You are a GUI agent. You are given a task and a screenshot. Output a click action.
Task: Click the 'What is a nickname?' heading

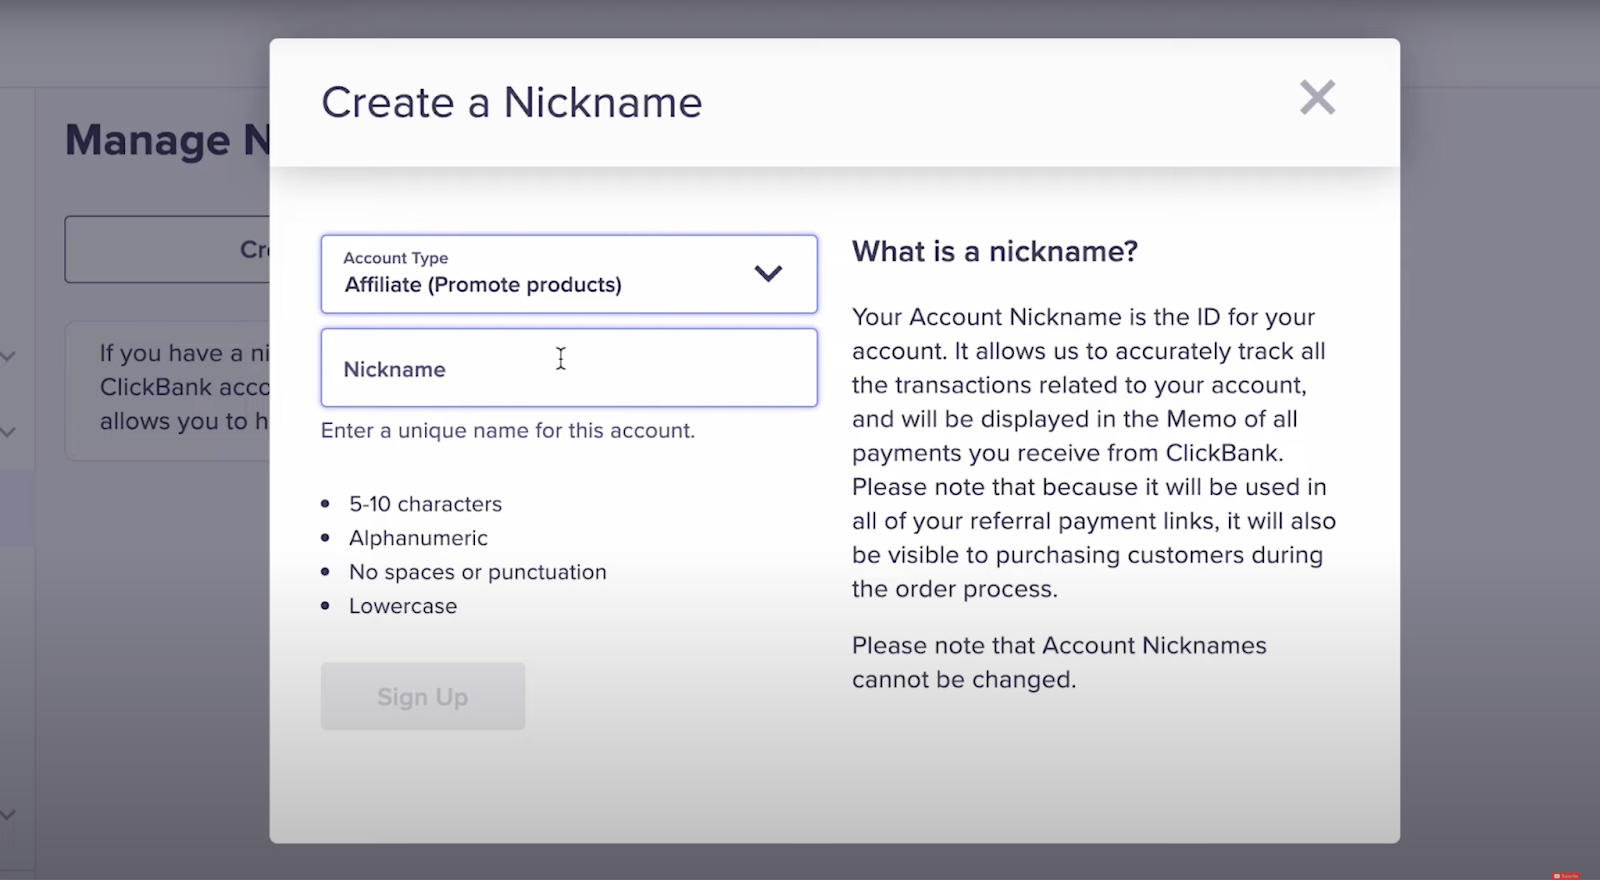994,251
